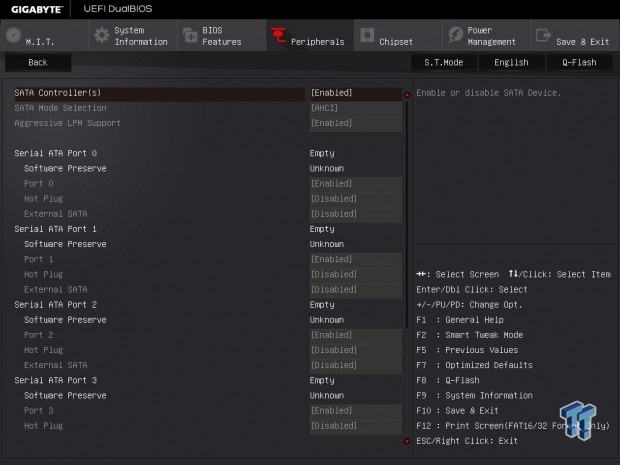Click the settings list scrollbar
The image size is (620, 465).
coord(407,214)
